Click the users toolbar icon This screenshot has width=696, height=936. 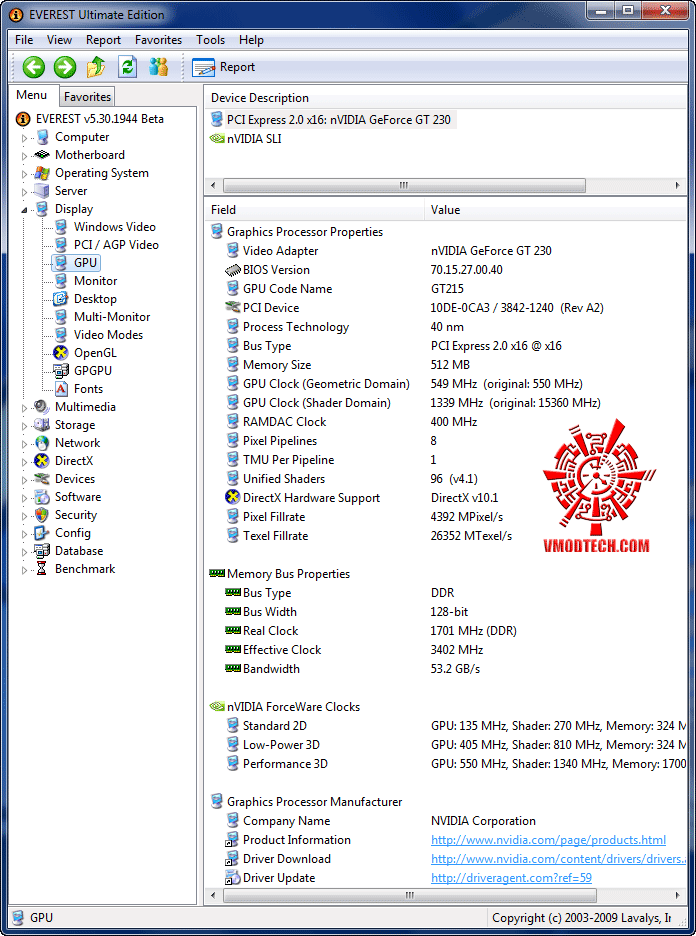(158, 67)
